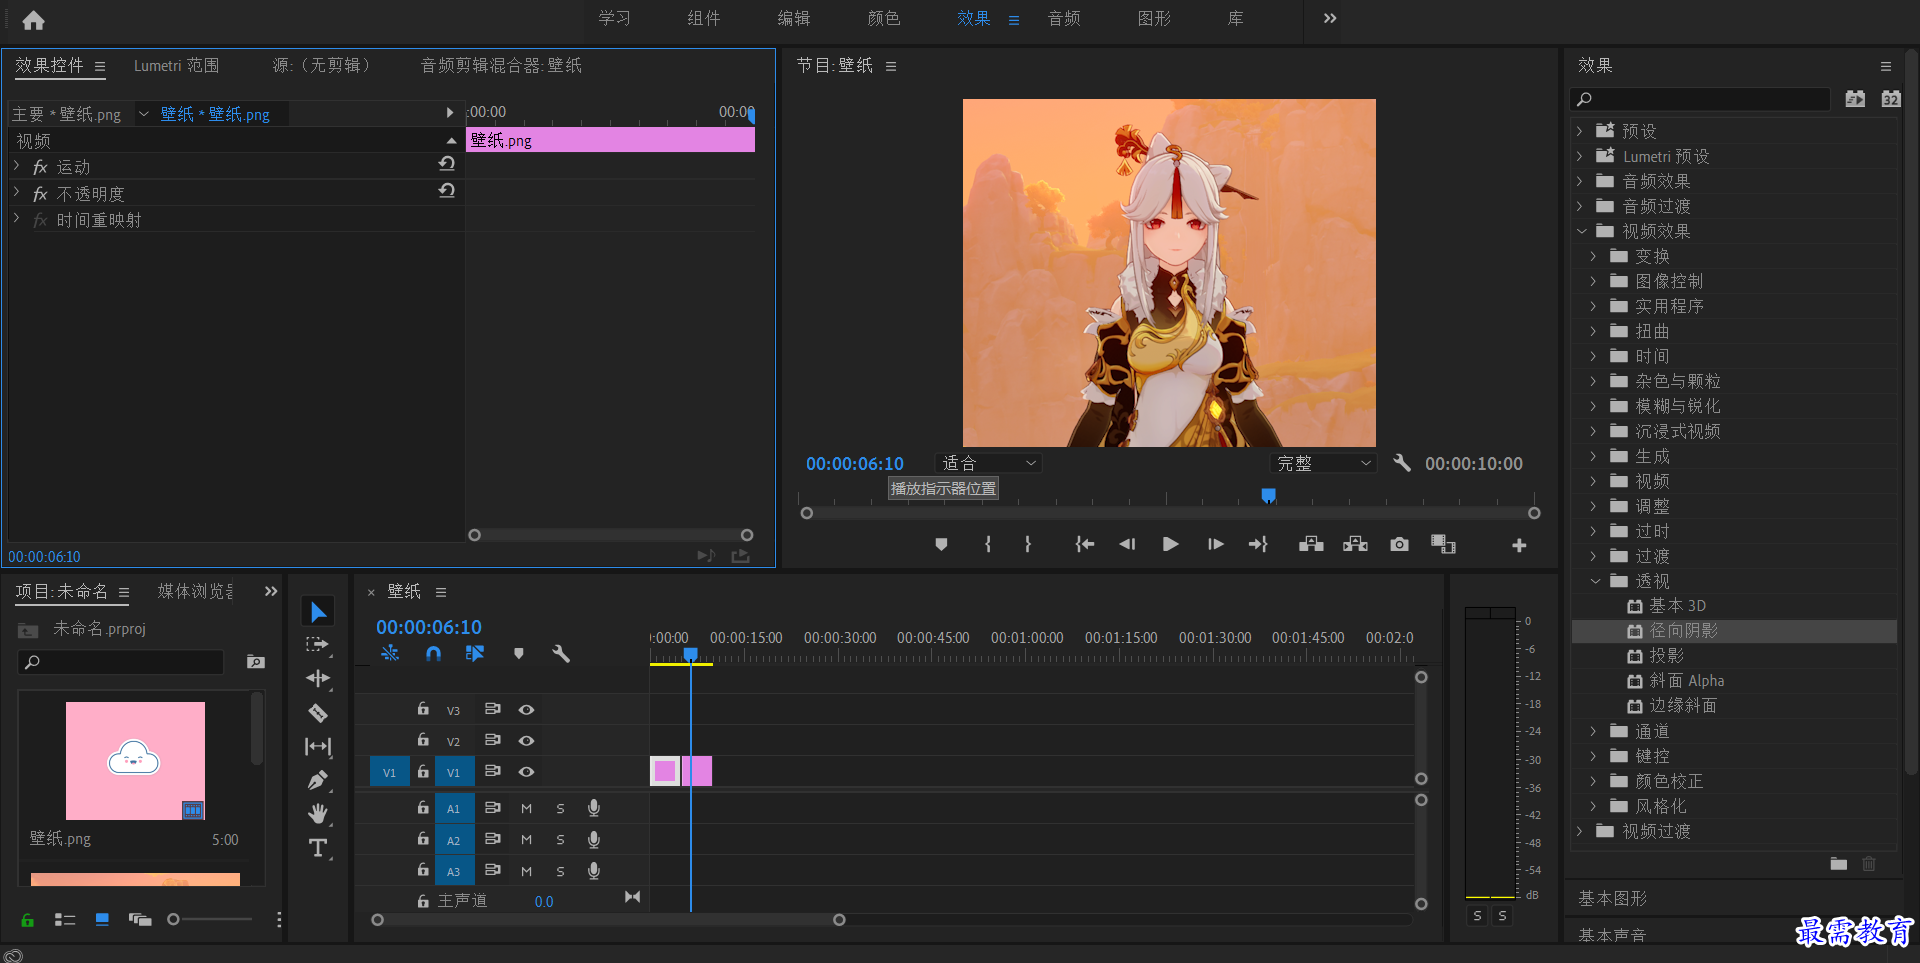Select the 壁纸.png thumbnail in project
1920x963 pixels.
coord(135,761)
